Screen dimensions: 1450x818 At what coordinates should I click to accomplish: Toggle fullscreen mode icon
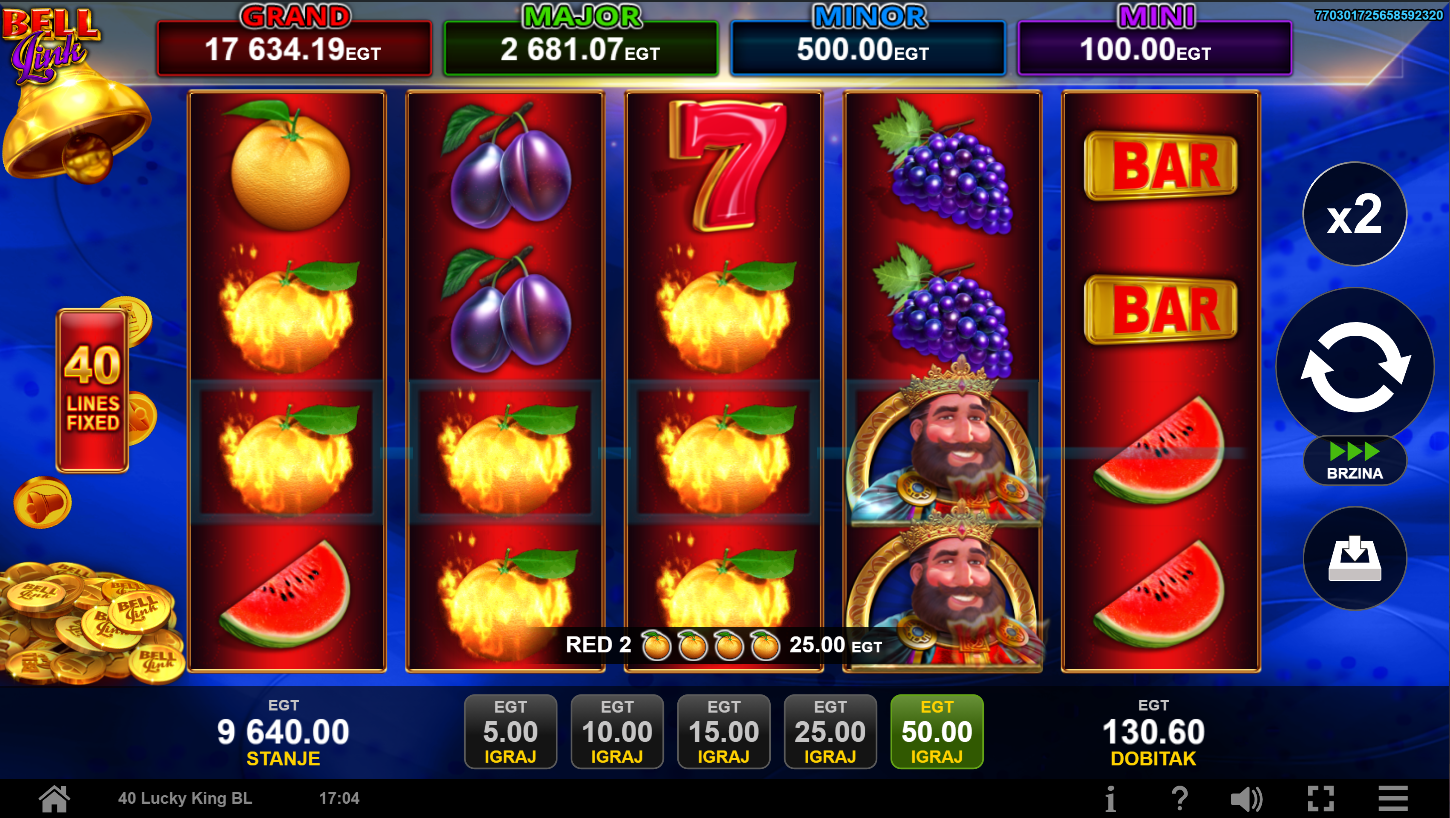pos(1321,798)
